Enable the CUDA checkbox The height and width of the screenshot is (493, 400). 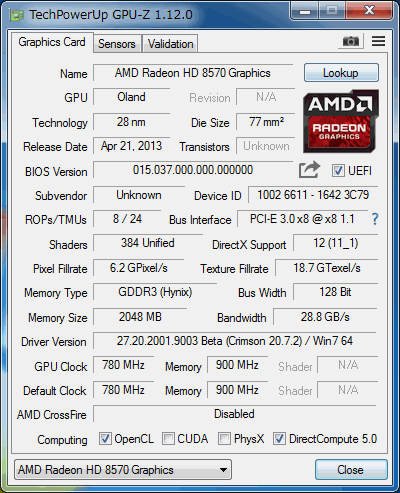tap(168, 439)
